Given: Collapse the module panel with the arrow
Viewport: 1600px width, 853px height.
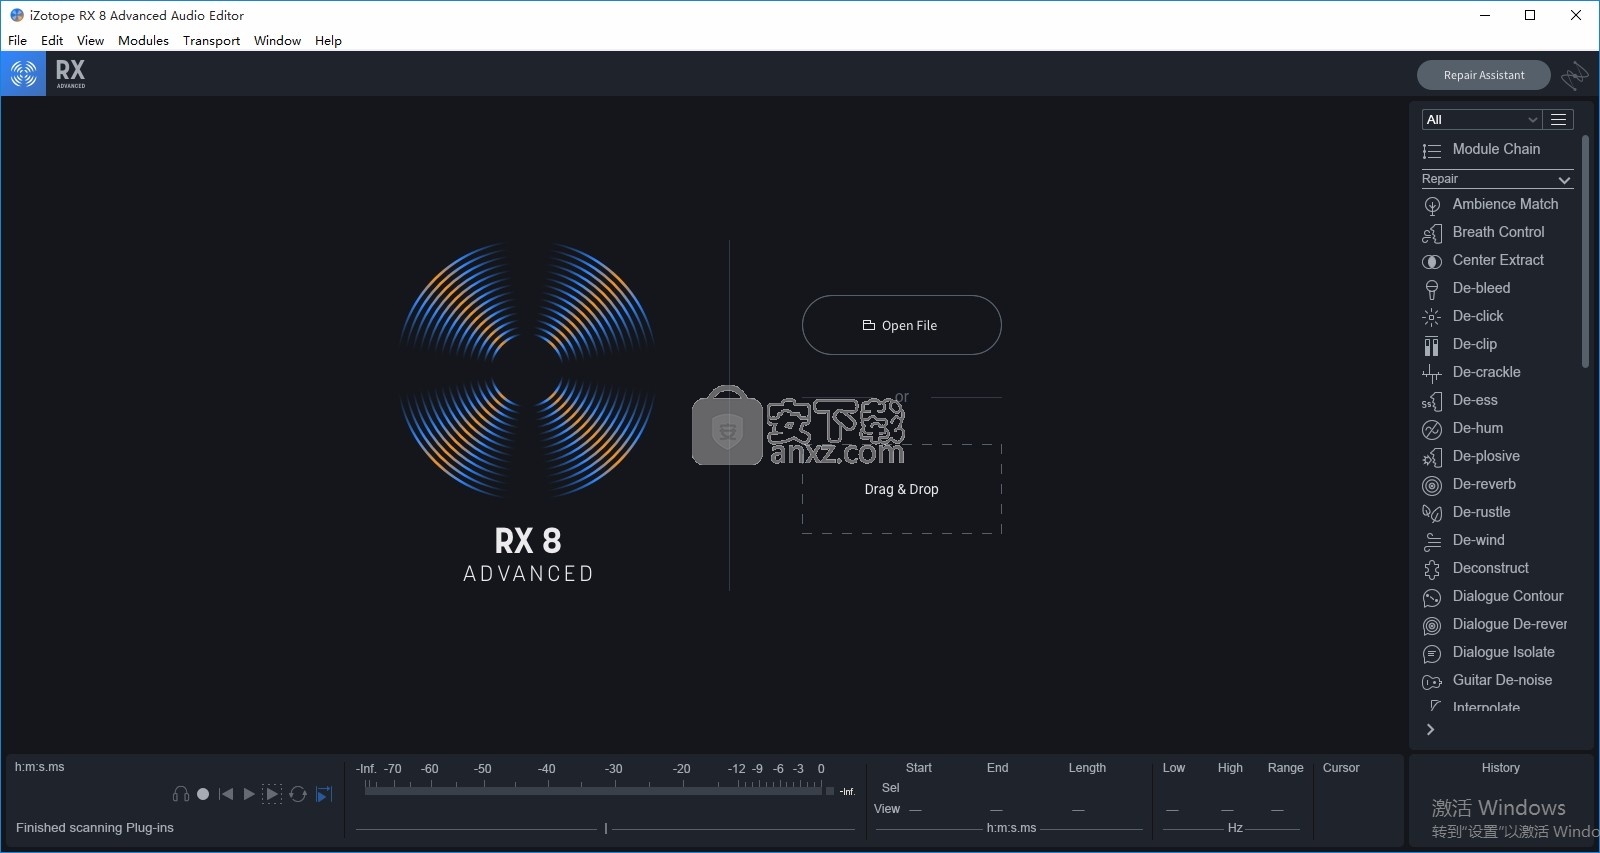Looking at the screenshot, I should (x=1431, y=730).
